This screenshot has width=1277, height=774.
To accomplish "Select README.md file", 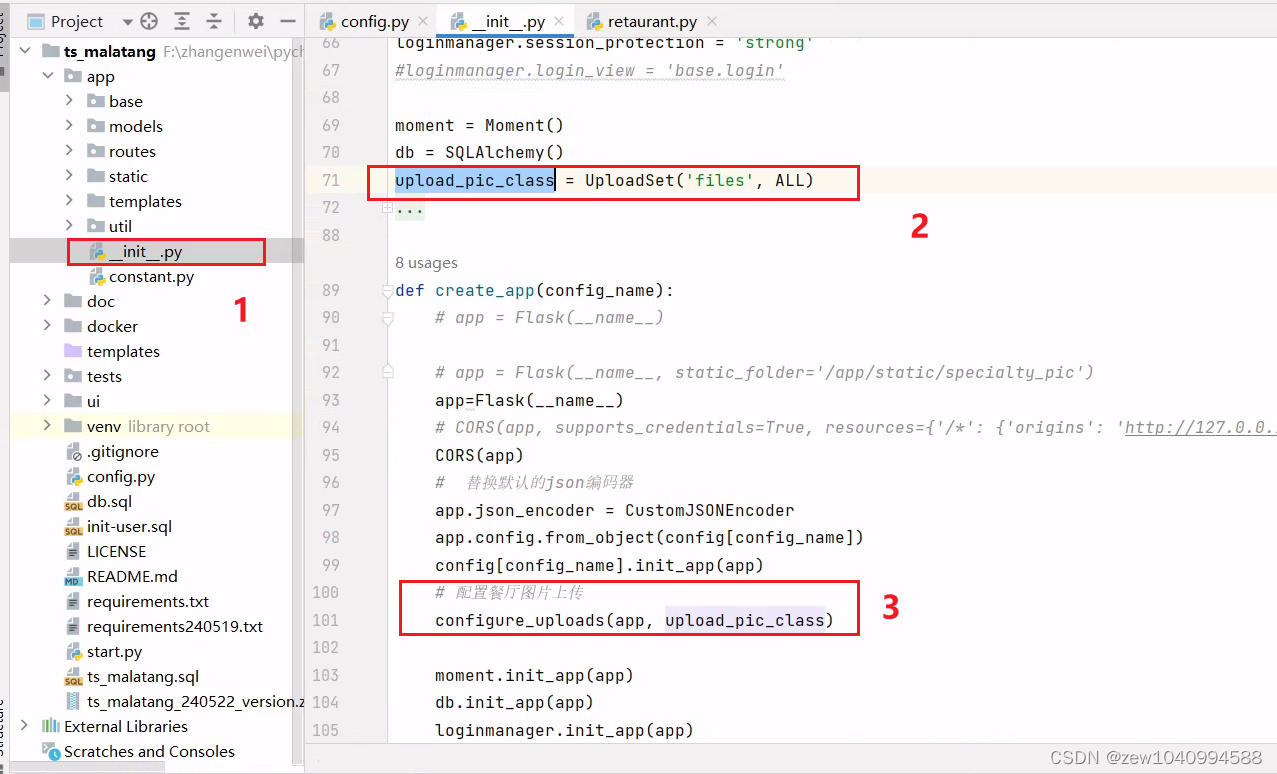I will (x=132, y=576).
